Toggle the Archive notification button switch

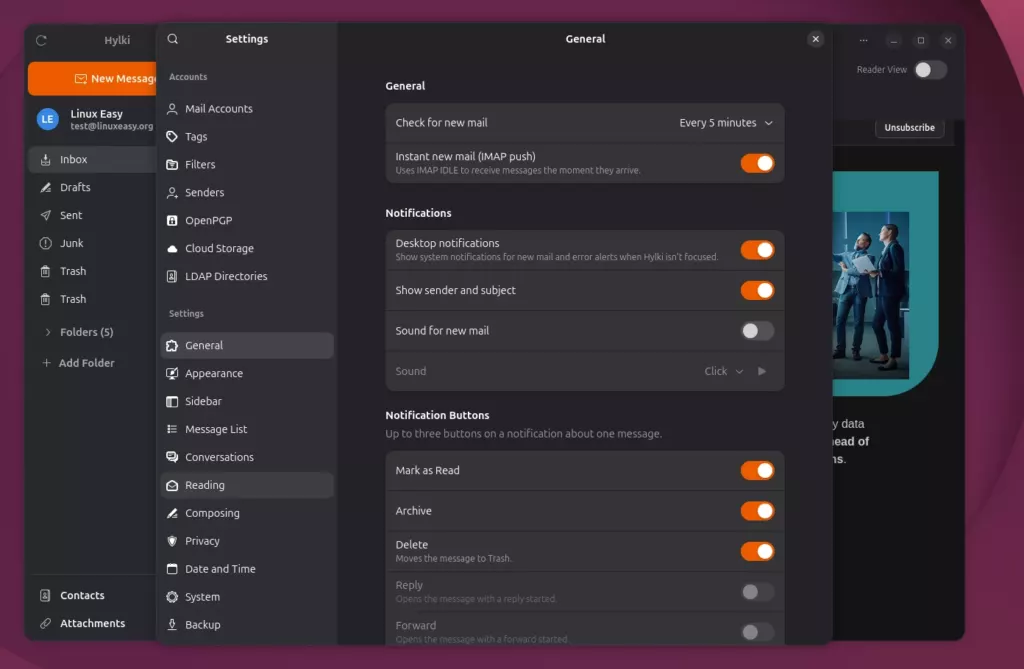click(x=757, y=511)
